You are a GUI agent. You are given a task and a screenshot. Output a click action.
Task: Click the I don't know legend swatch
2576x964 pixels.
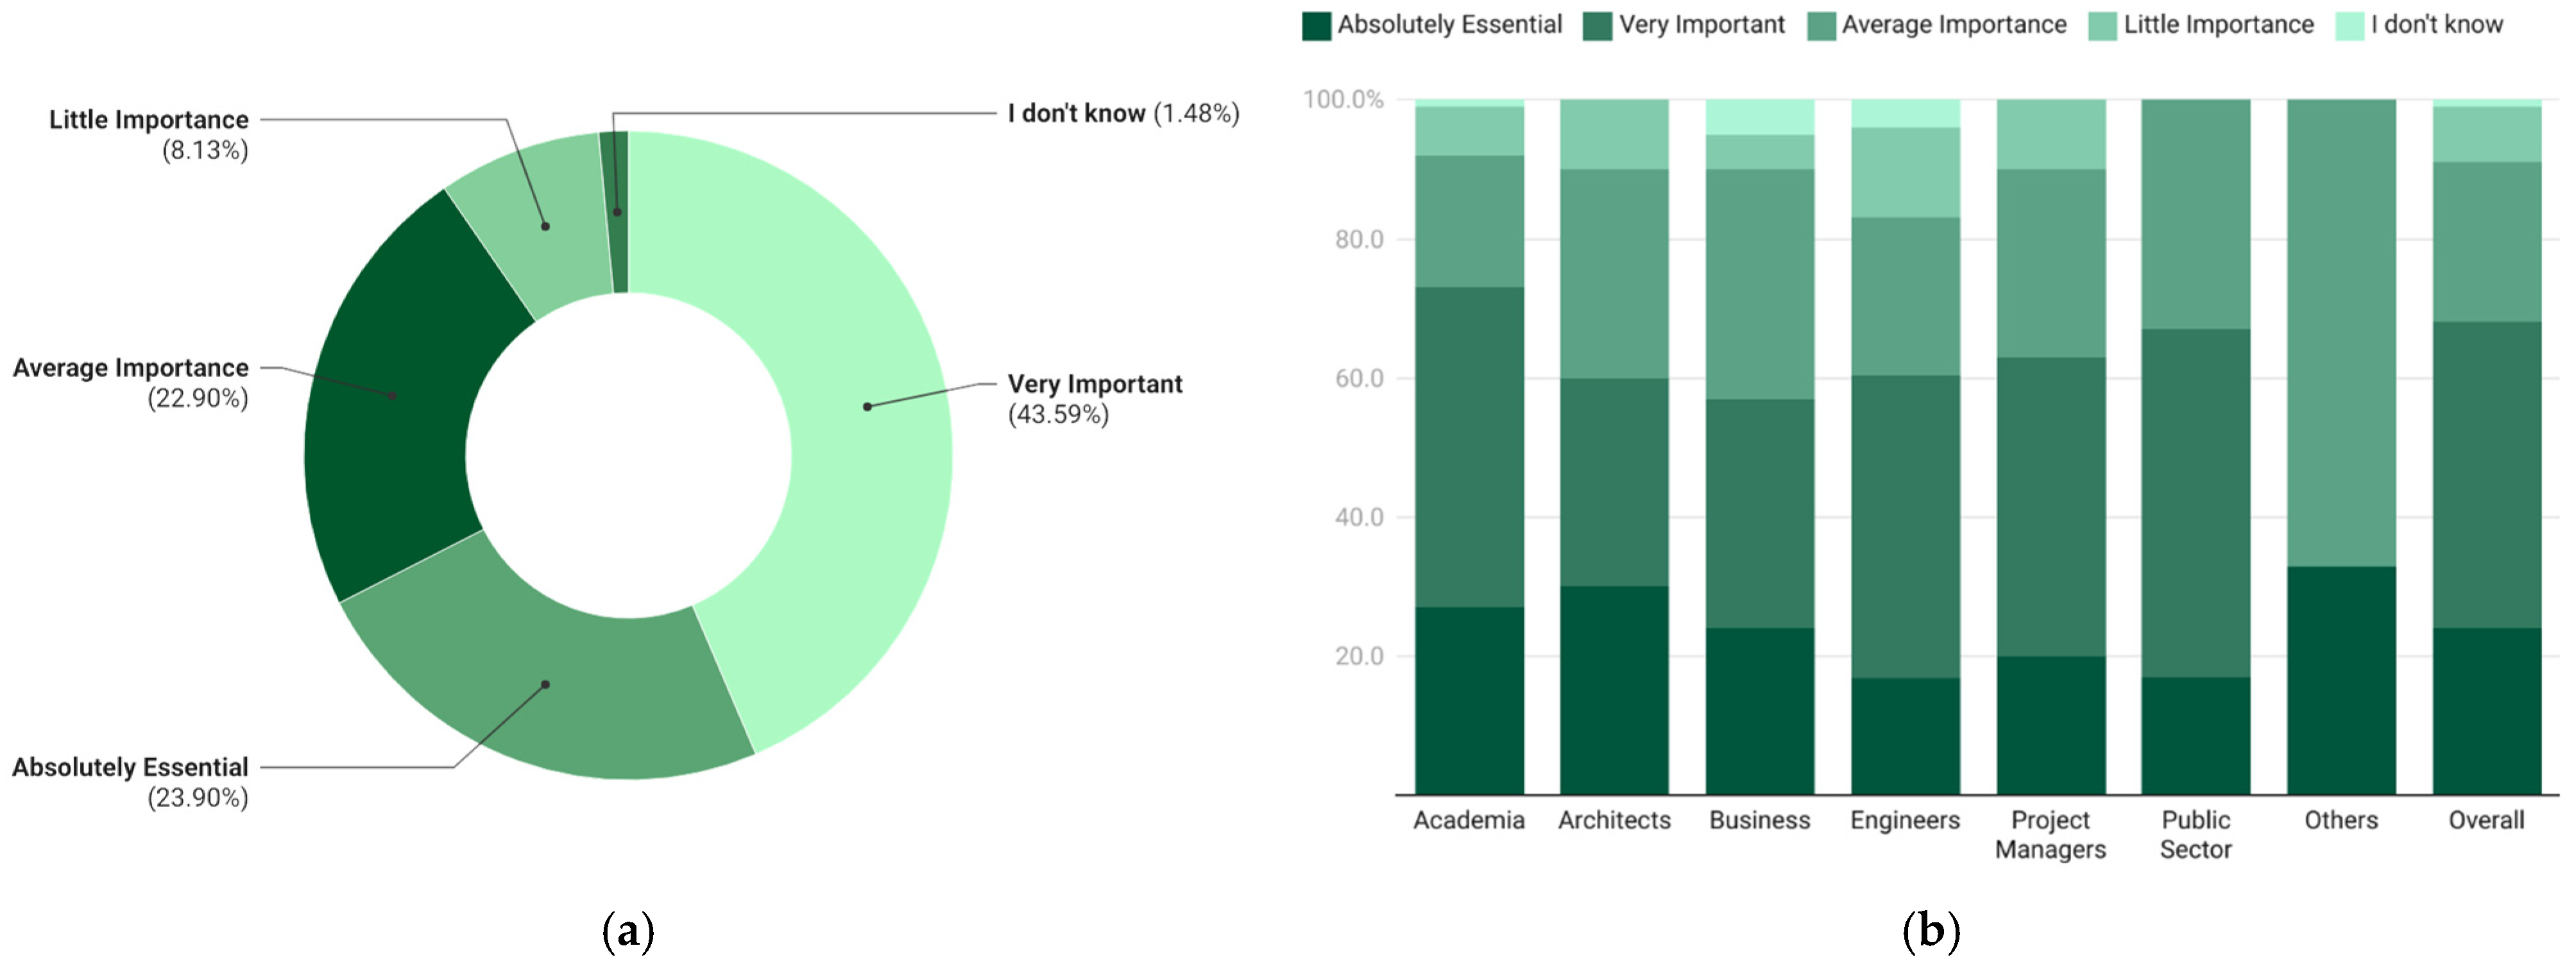click(2349, 26)
